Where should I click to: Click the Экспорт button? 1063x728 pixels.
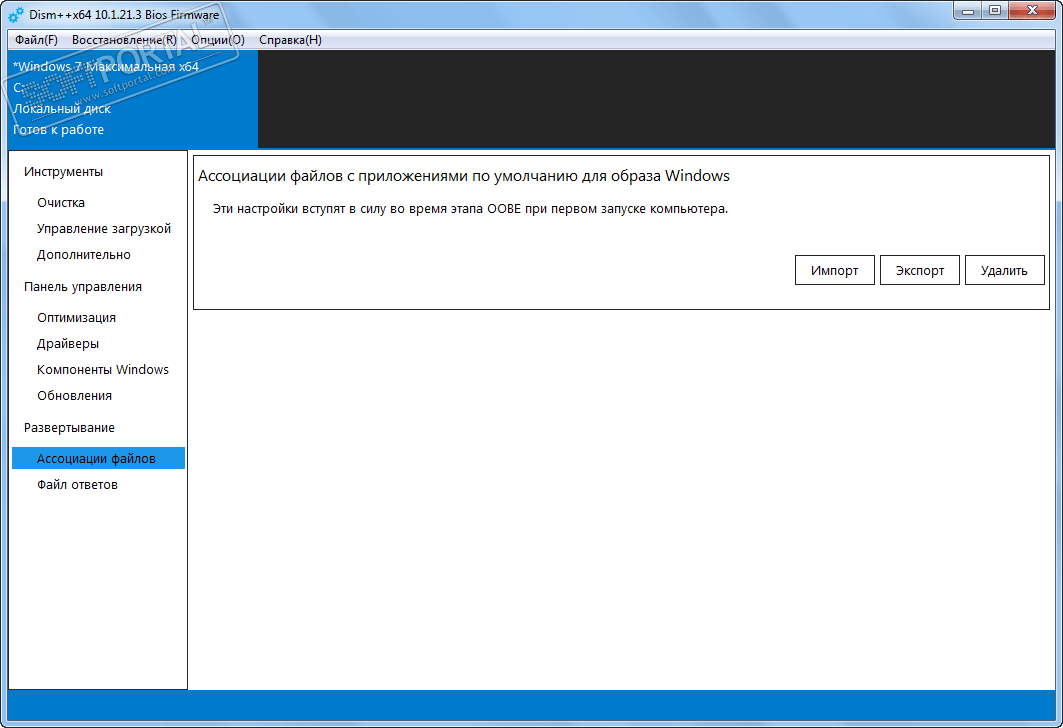919,270
